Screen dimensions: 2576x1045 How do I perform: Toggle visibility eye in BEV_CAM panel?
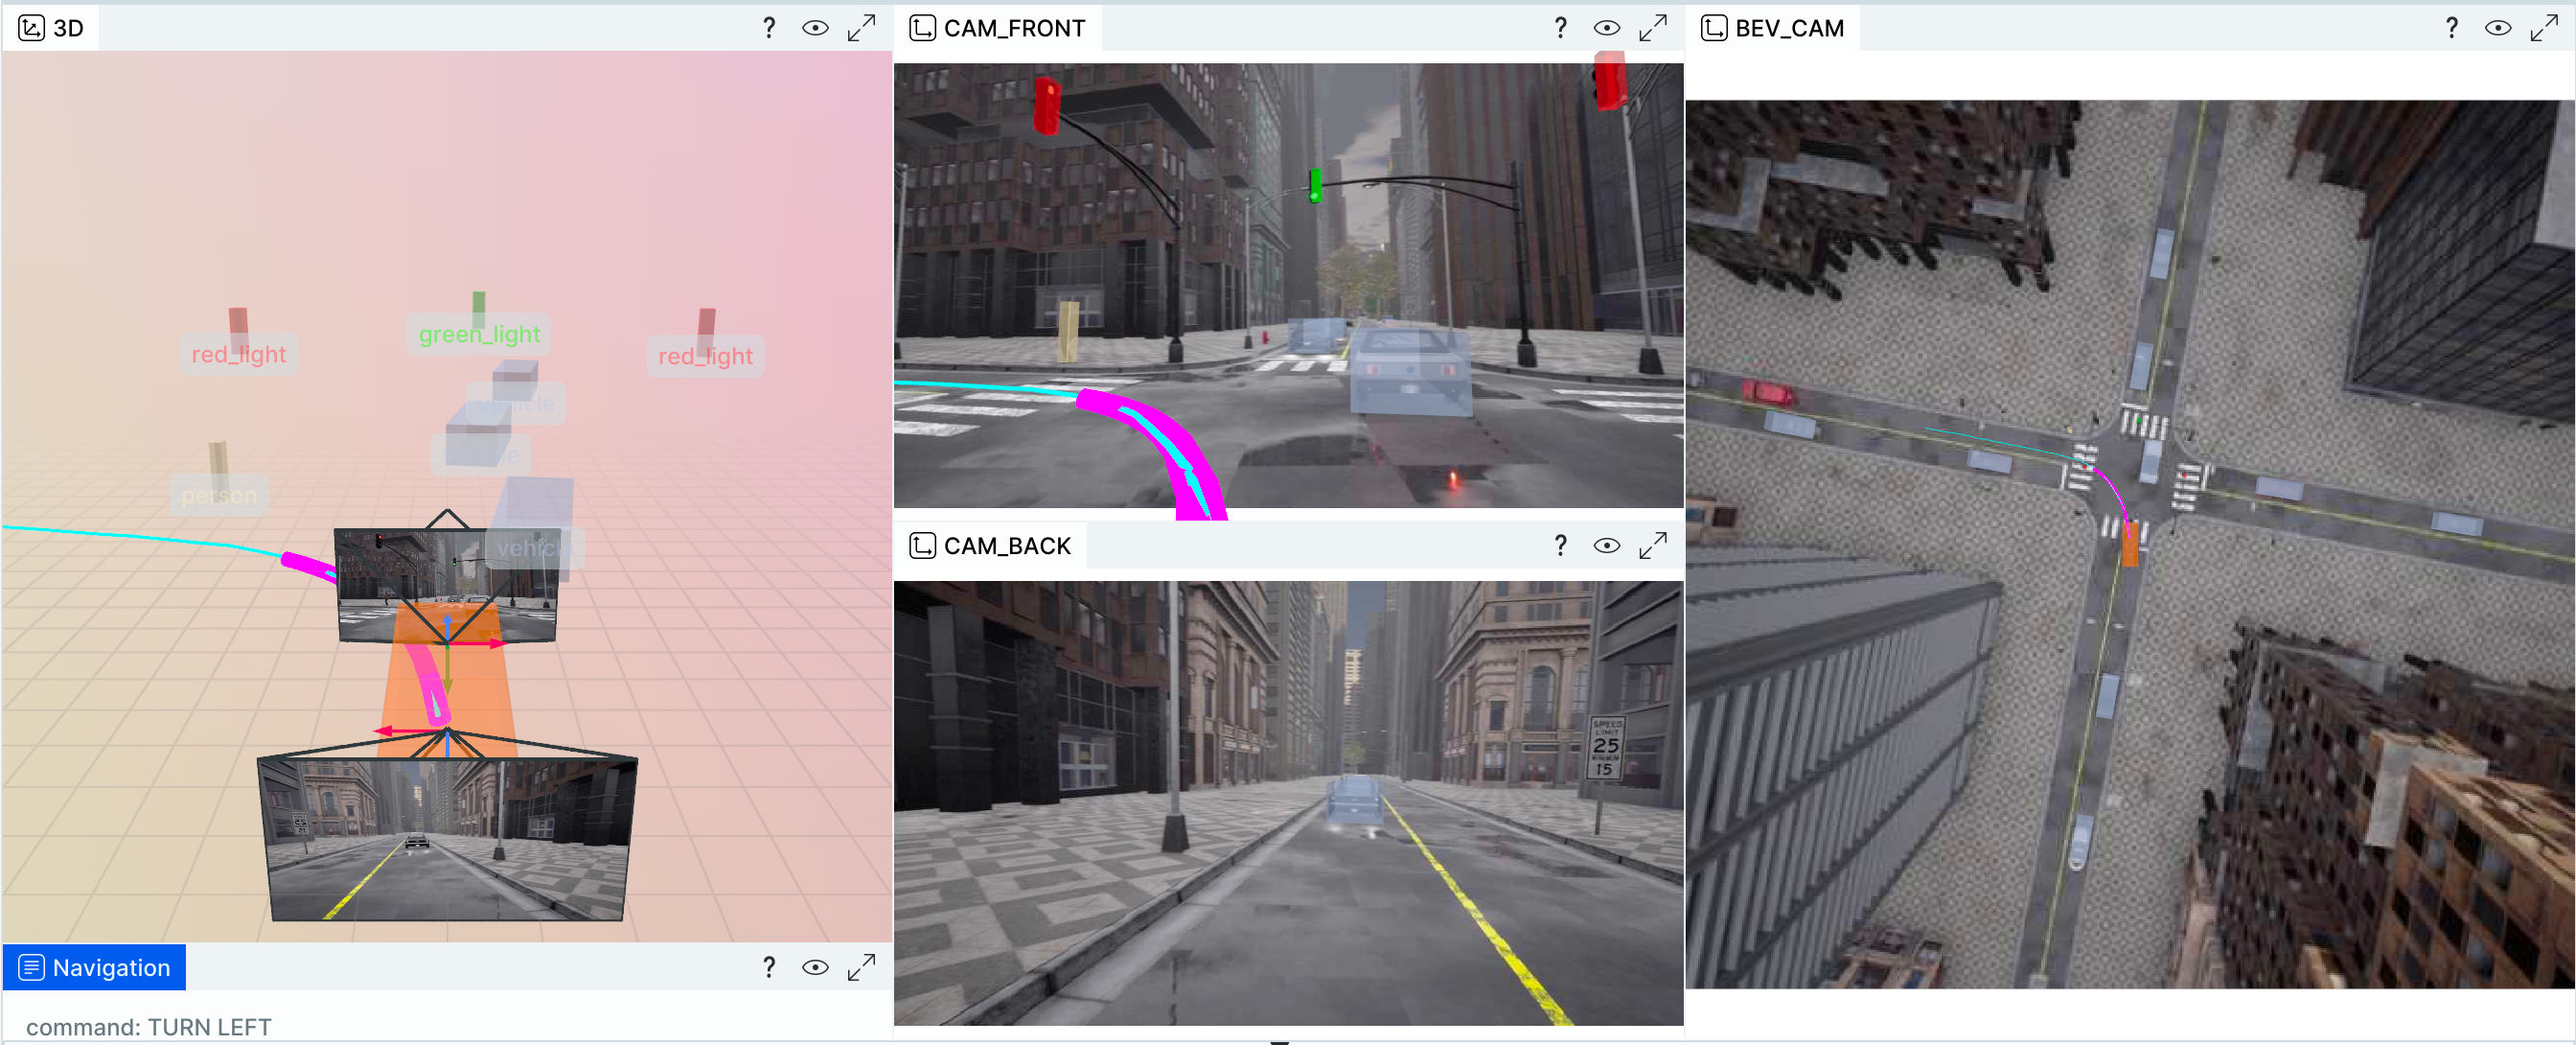click(2497, 28)
